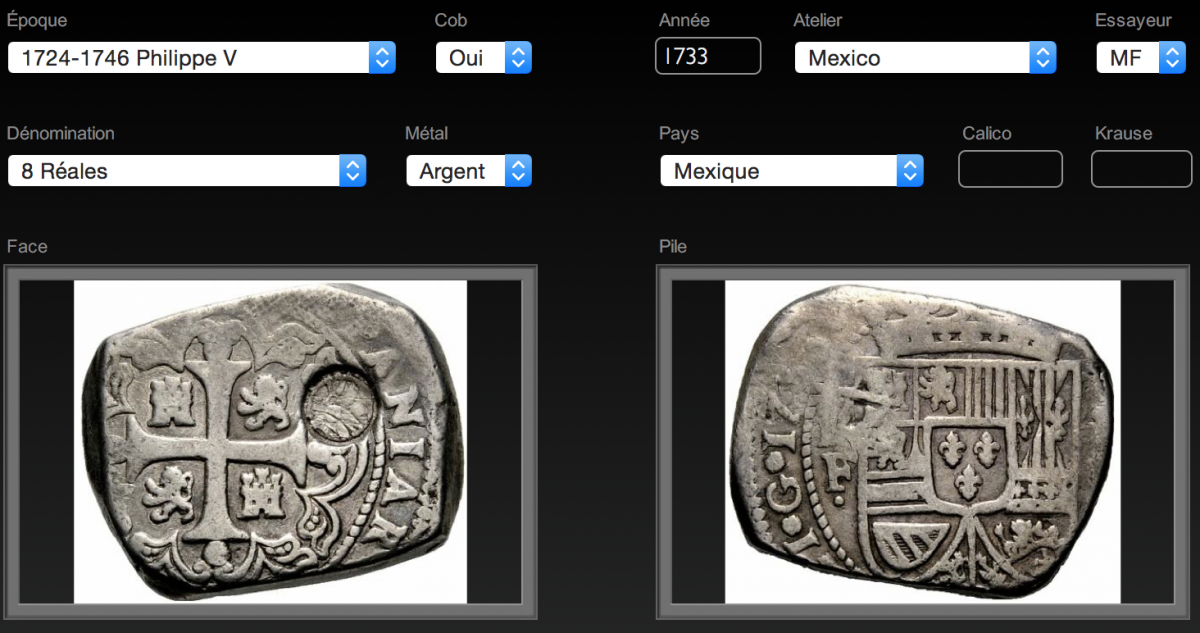The image size is (1200, 633).
Task: Open the Atelier dropdown showing Mexico
Action: [x=925, y=57]
